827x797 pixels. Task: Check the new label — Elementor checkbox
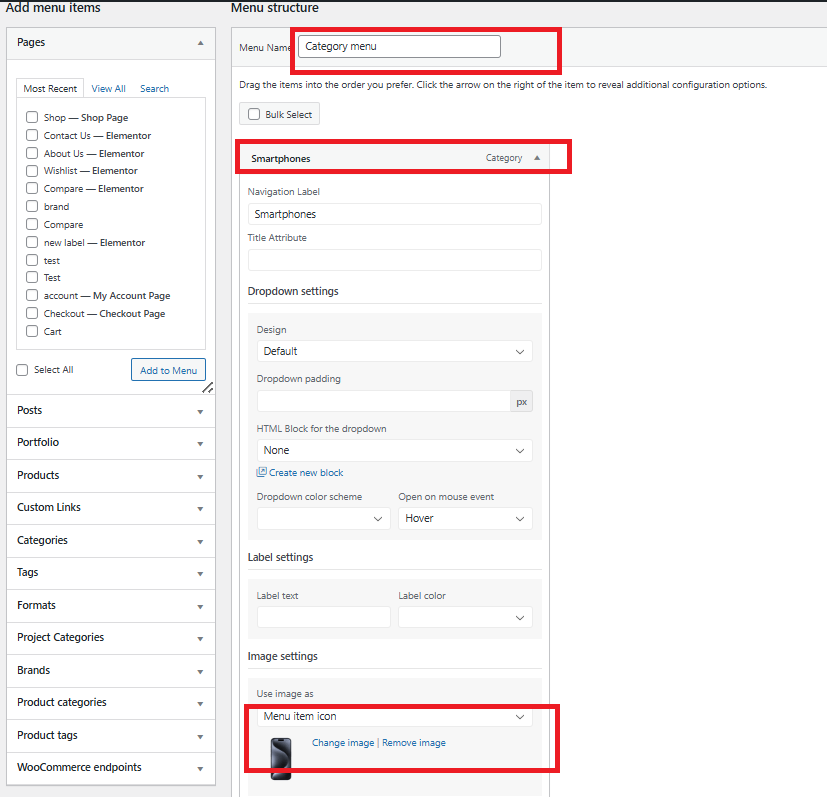(x=32, y=242)
